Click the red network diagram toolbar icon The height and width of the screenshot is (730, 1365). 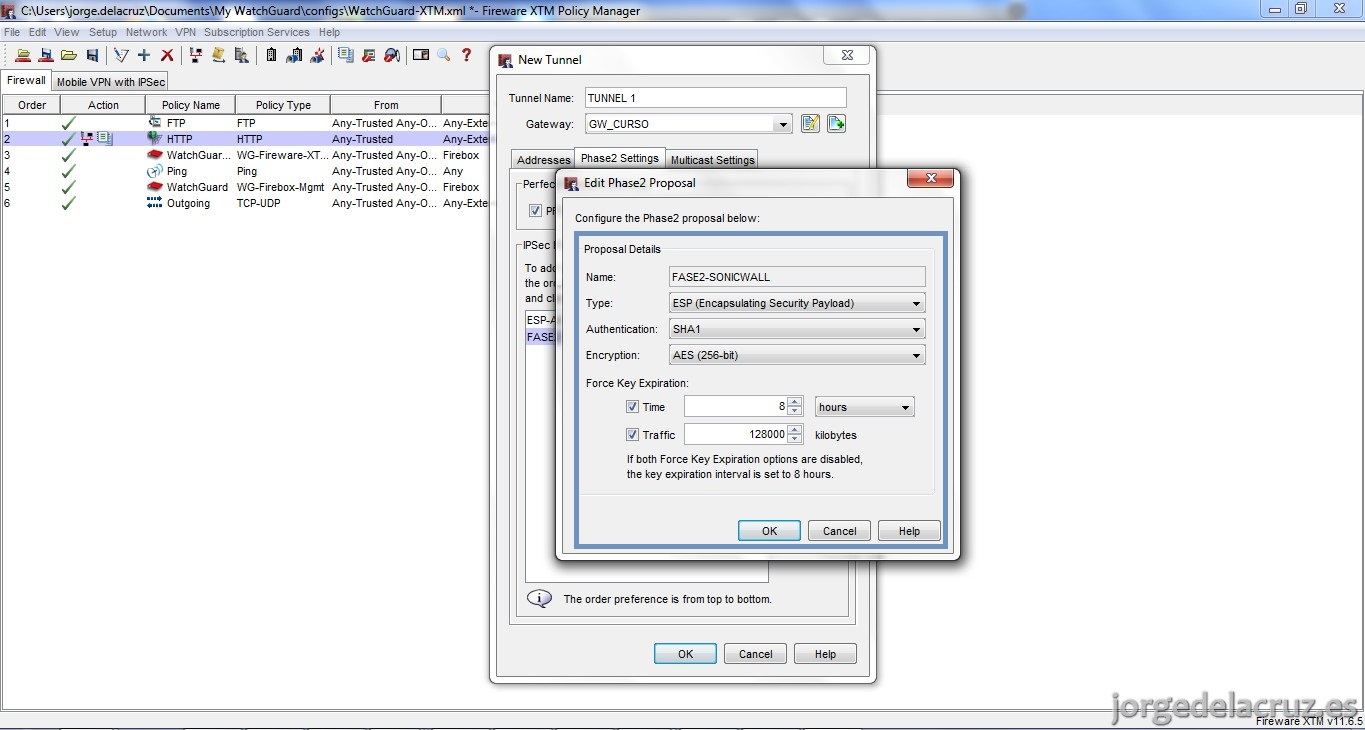point(195,55)
